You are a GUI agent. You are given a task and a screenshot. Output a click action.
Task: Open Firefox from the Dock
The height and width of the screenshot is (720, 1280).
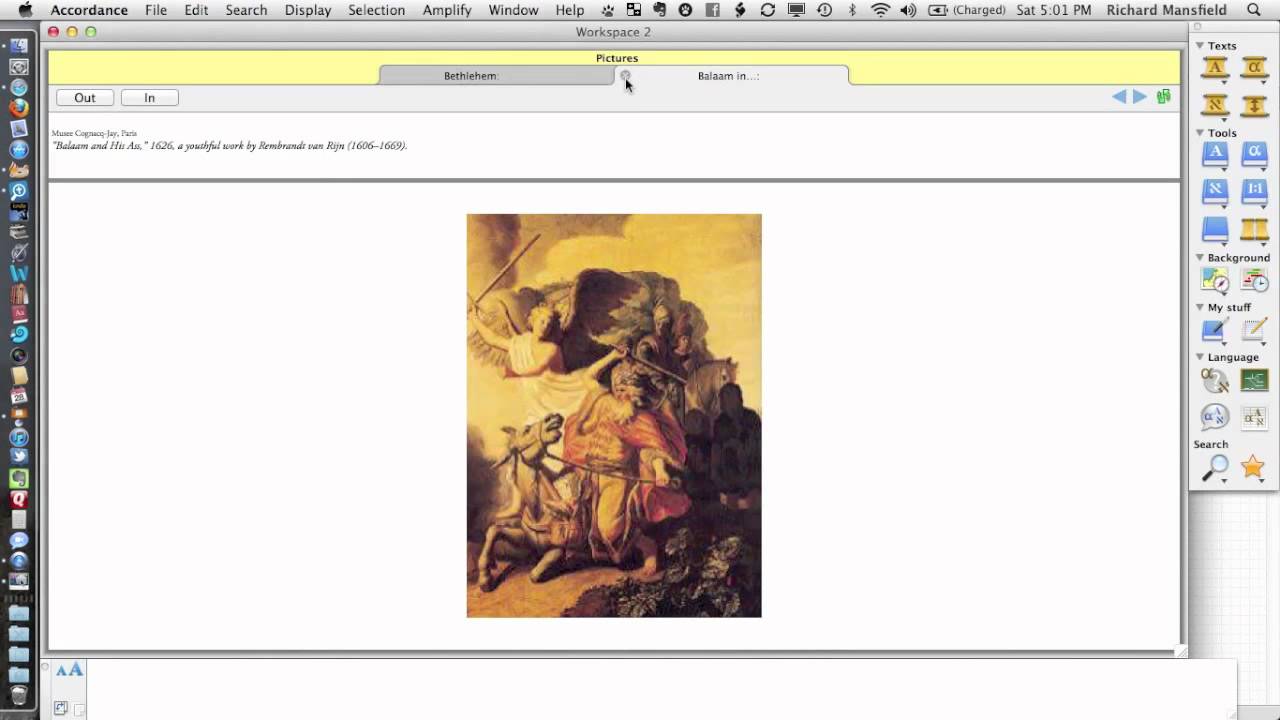coord(19,108)
